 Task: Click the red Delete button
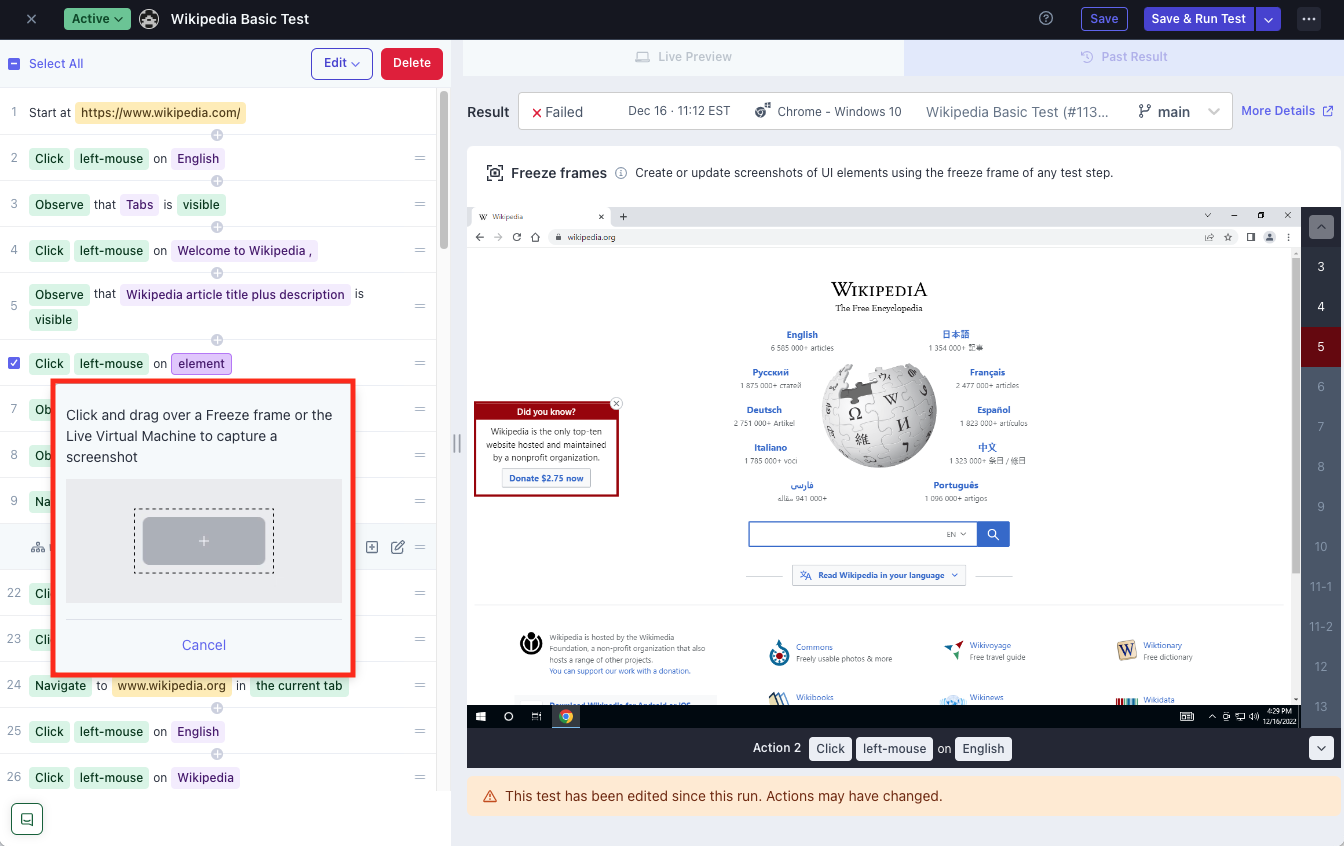coord(412,63)
